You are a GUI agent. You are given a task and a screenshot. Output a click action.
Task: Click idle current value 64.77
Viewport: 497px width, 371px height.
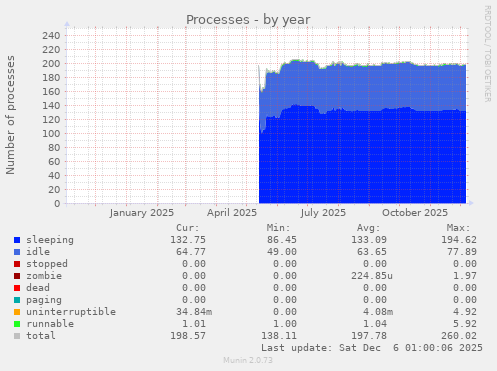pos(191,252)
